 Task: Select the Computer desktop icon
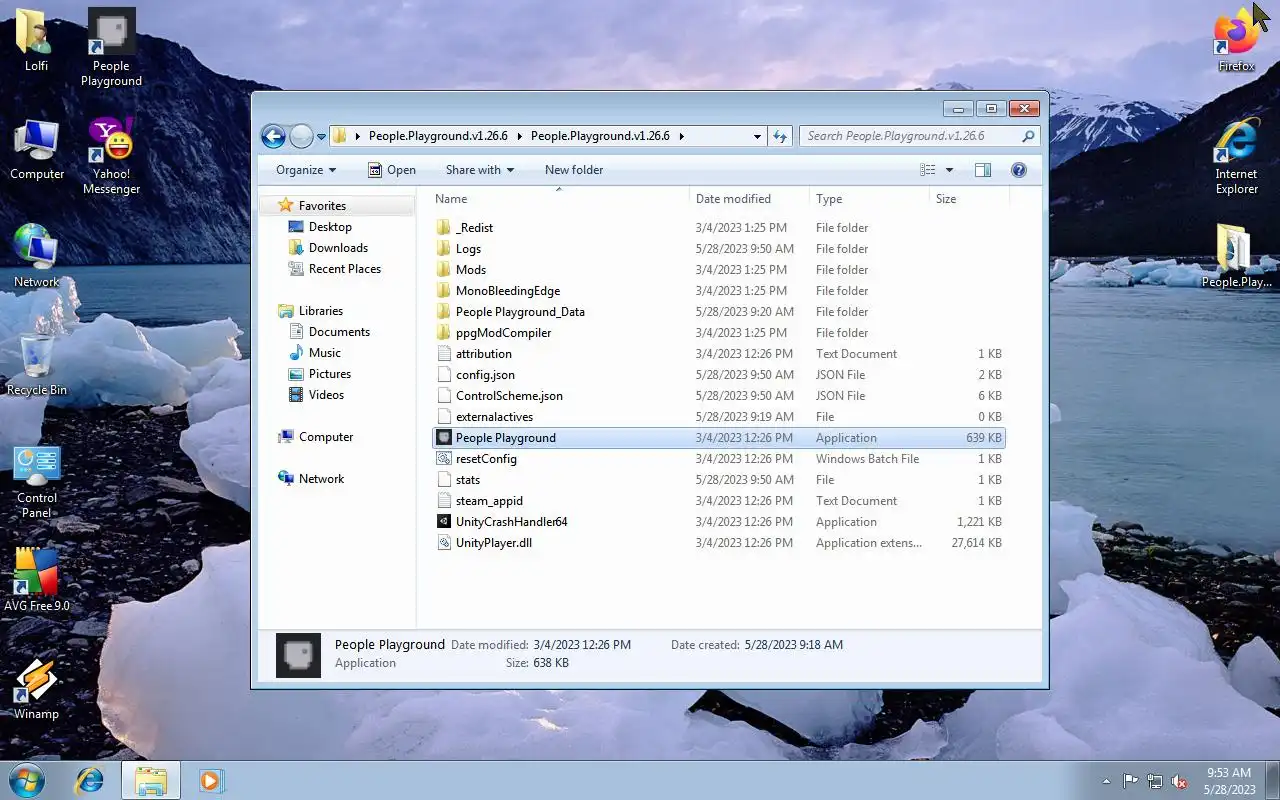click(x=37, y=150)
